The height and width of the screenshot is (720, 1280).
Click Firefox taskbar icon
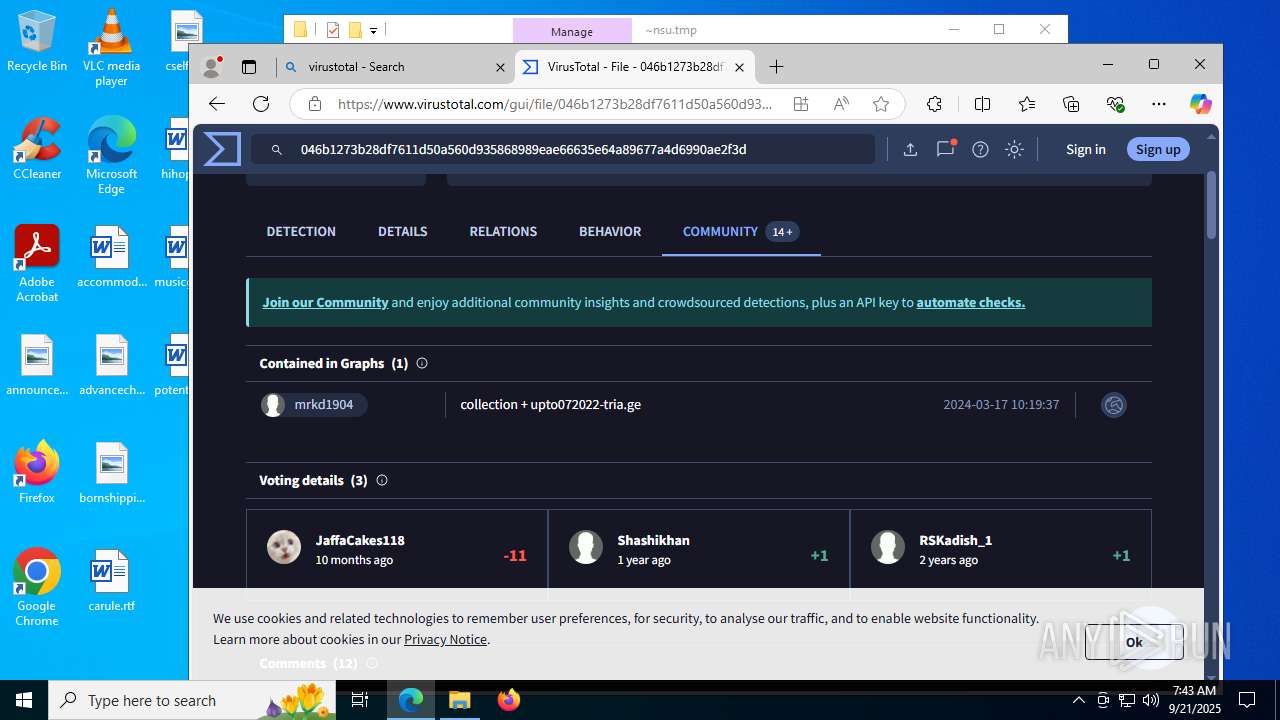pos(509,700)
